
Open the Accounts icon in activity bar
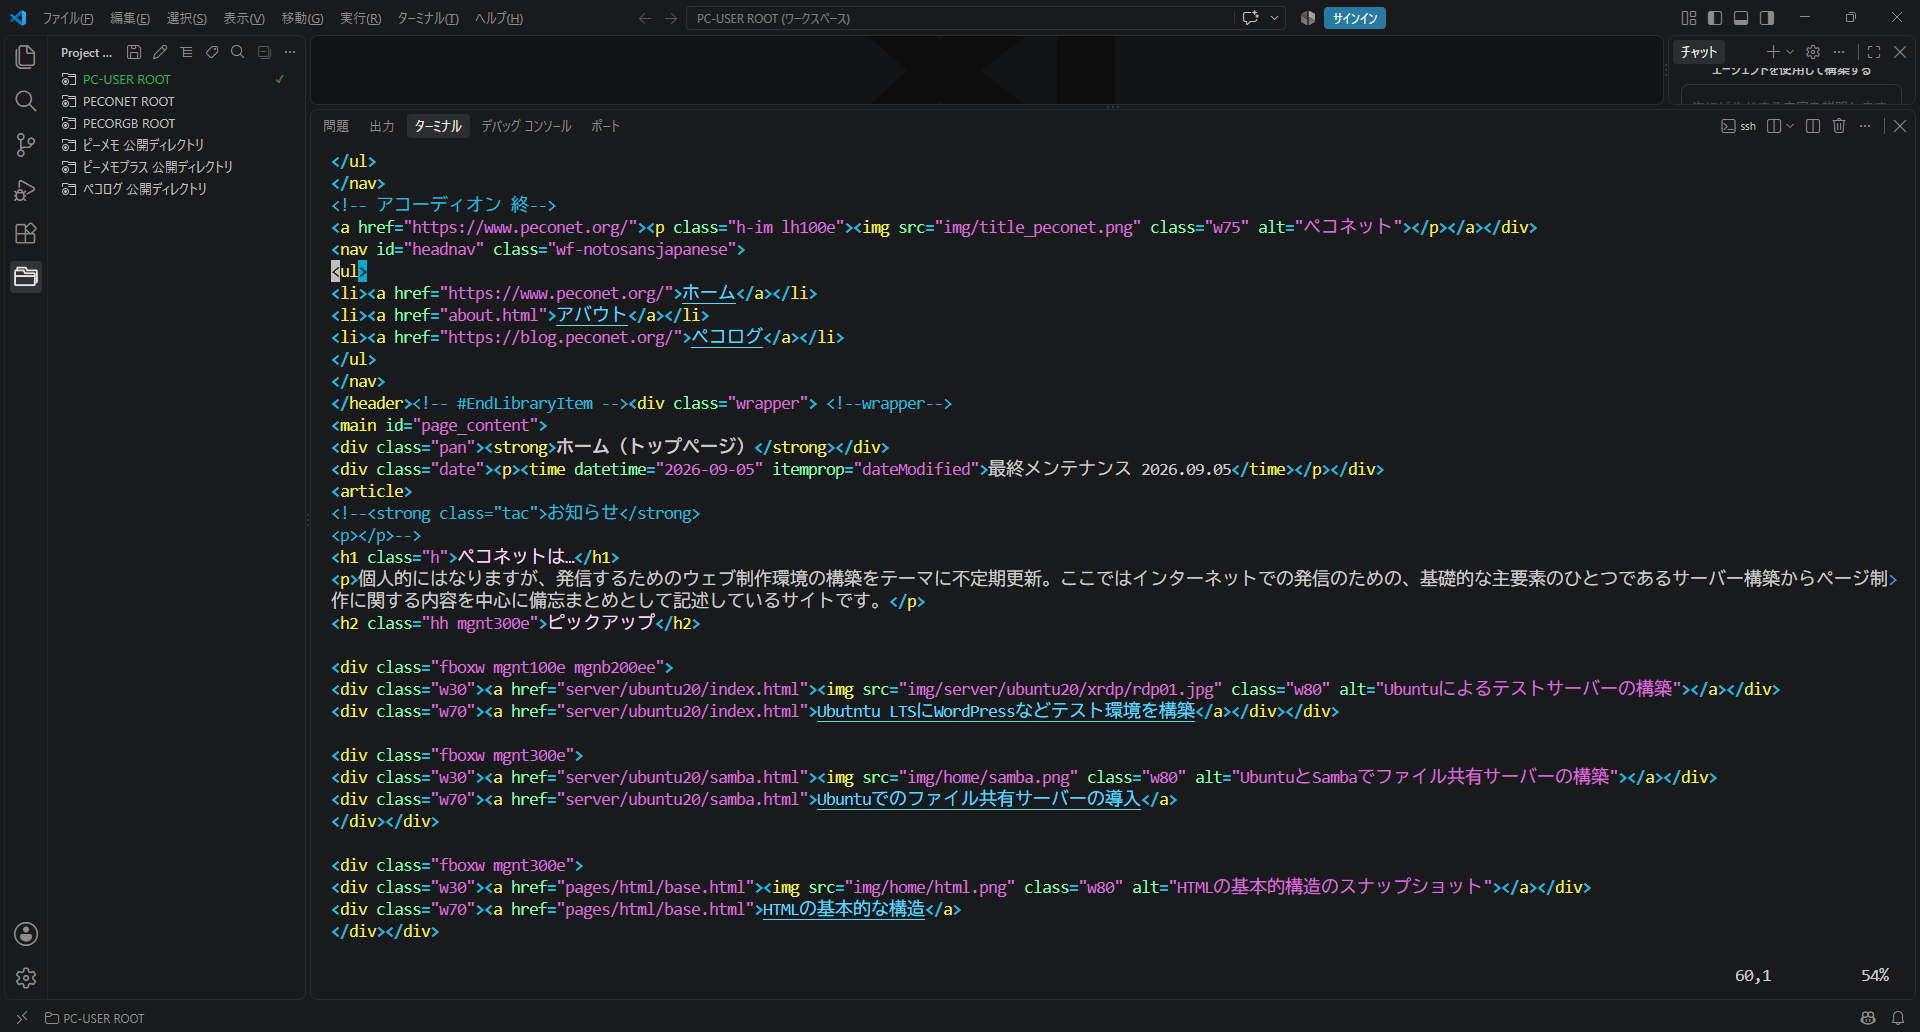coord(26,934)
